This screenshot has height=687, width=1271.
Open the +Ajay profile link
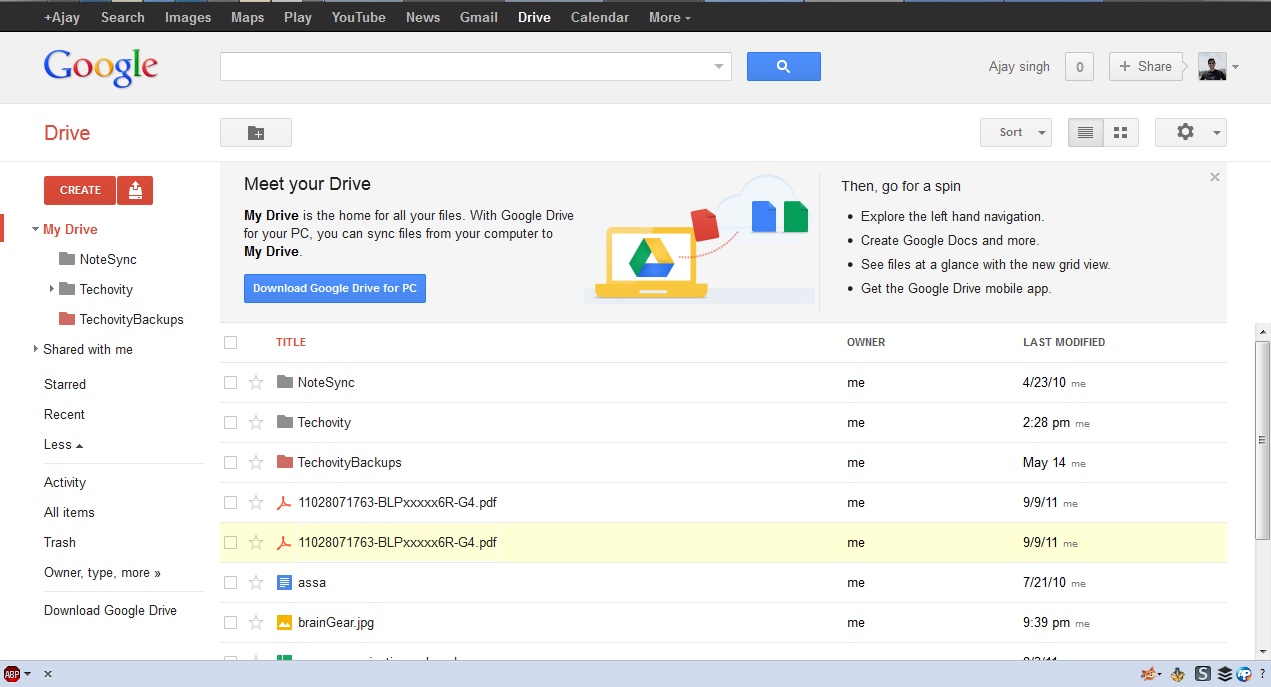click(62, 17)
